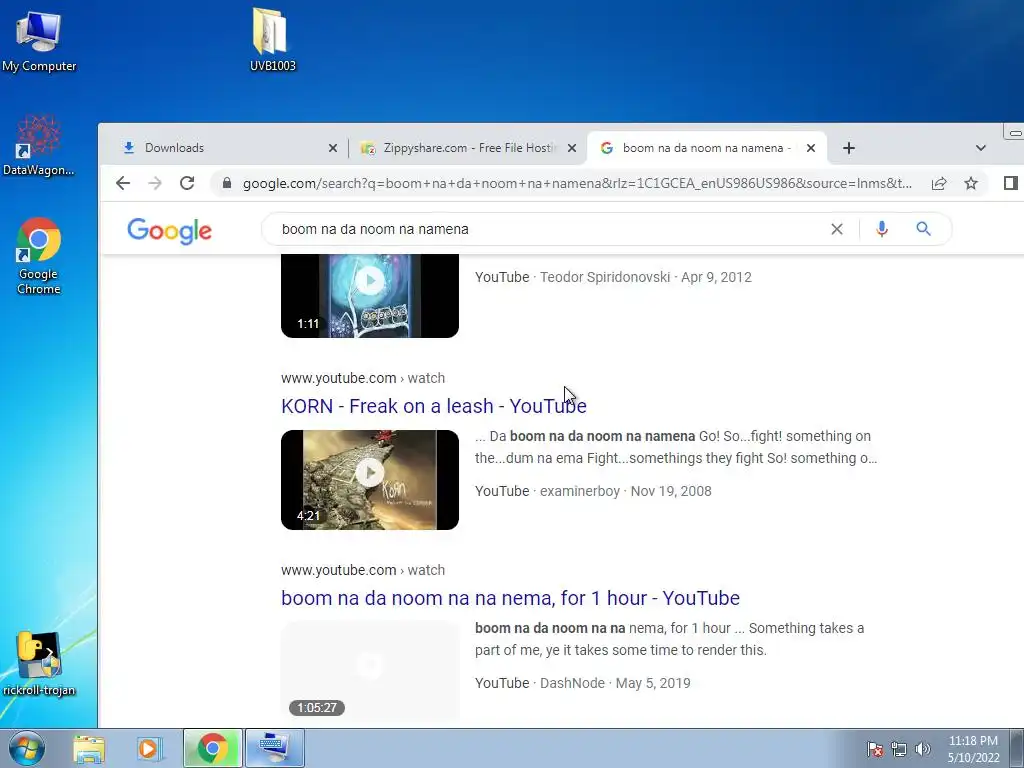The image size is (1024, 768).
Task: Open Windows Start menu
Action: pos(27,748)
